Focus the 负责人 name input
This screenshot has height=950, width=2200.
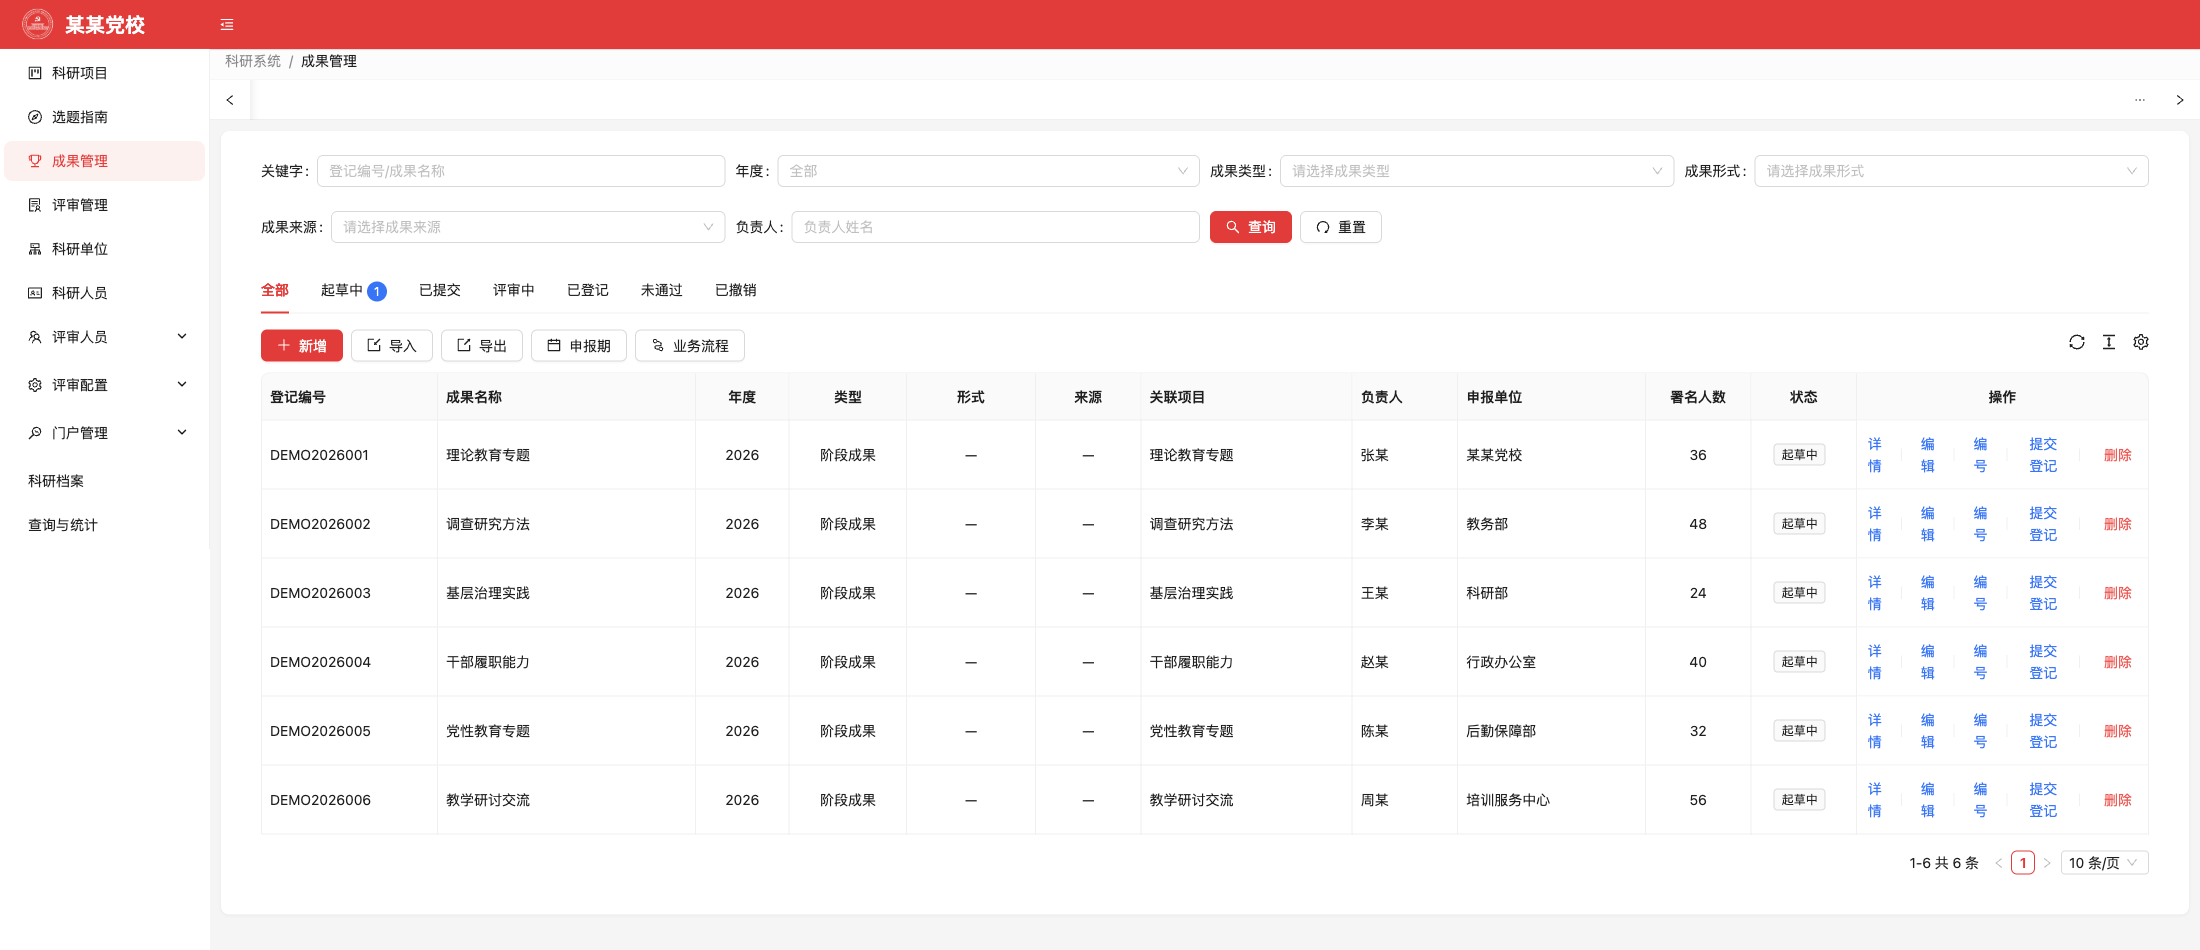pyautogui.click(x=995, y=227)
